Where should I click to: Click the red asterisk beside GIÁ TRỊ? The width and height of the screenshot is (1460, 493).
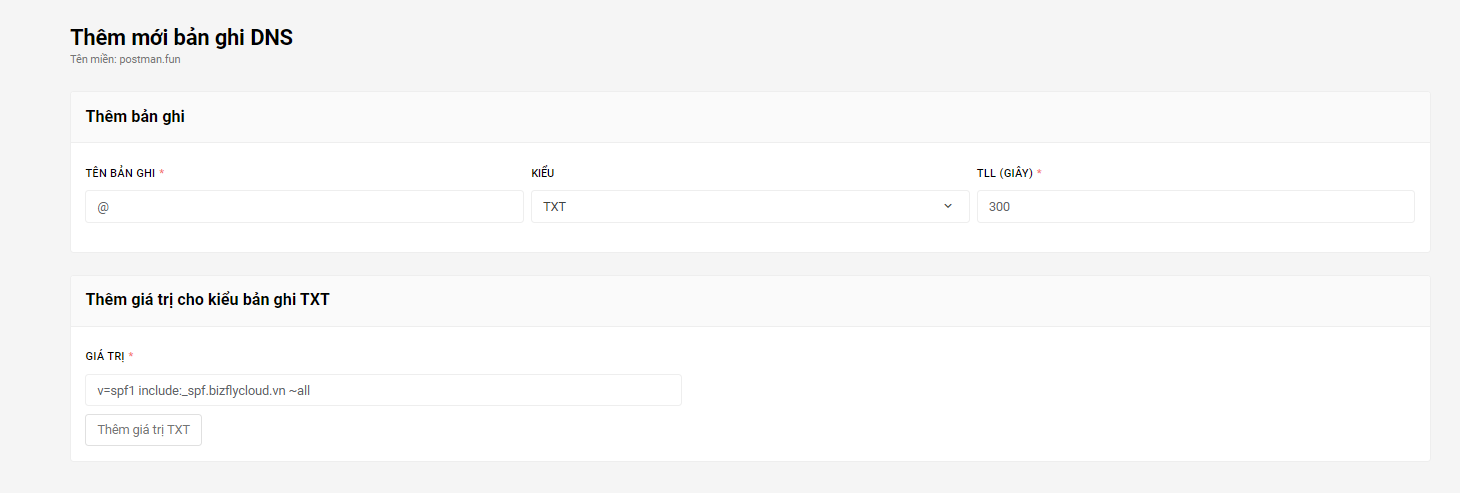[131, 356]
